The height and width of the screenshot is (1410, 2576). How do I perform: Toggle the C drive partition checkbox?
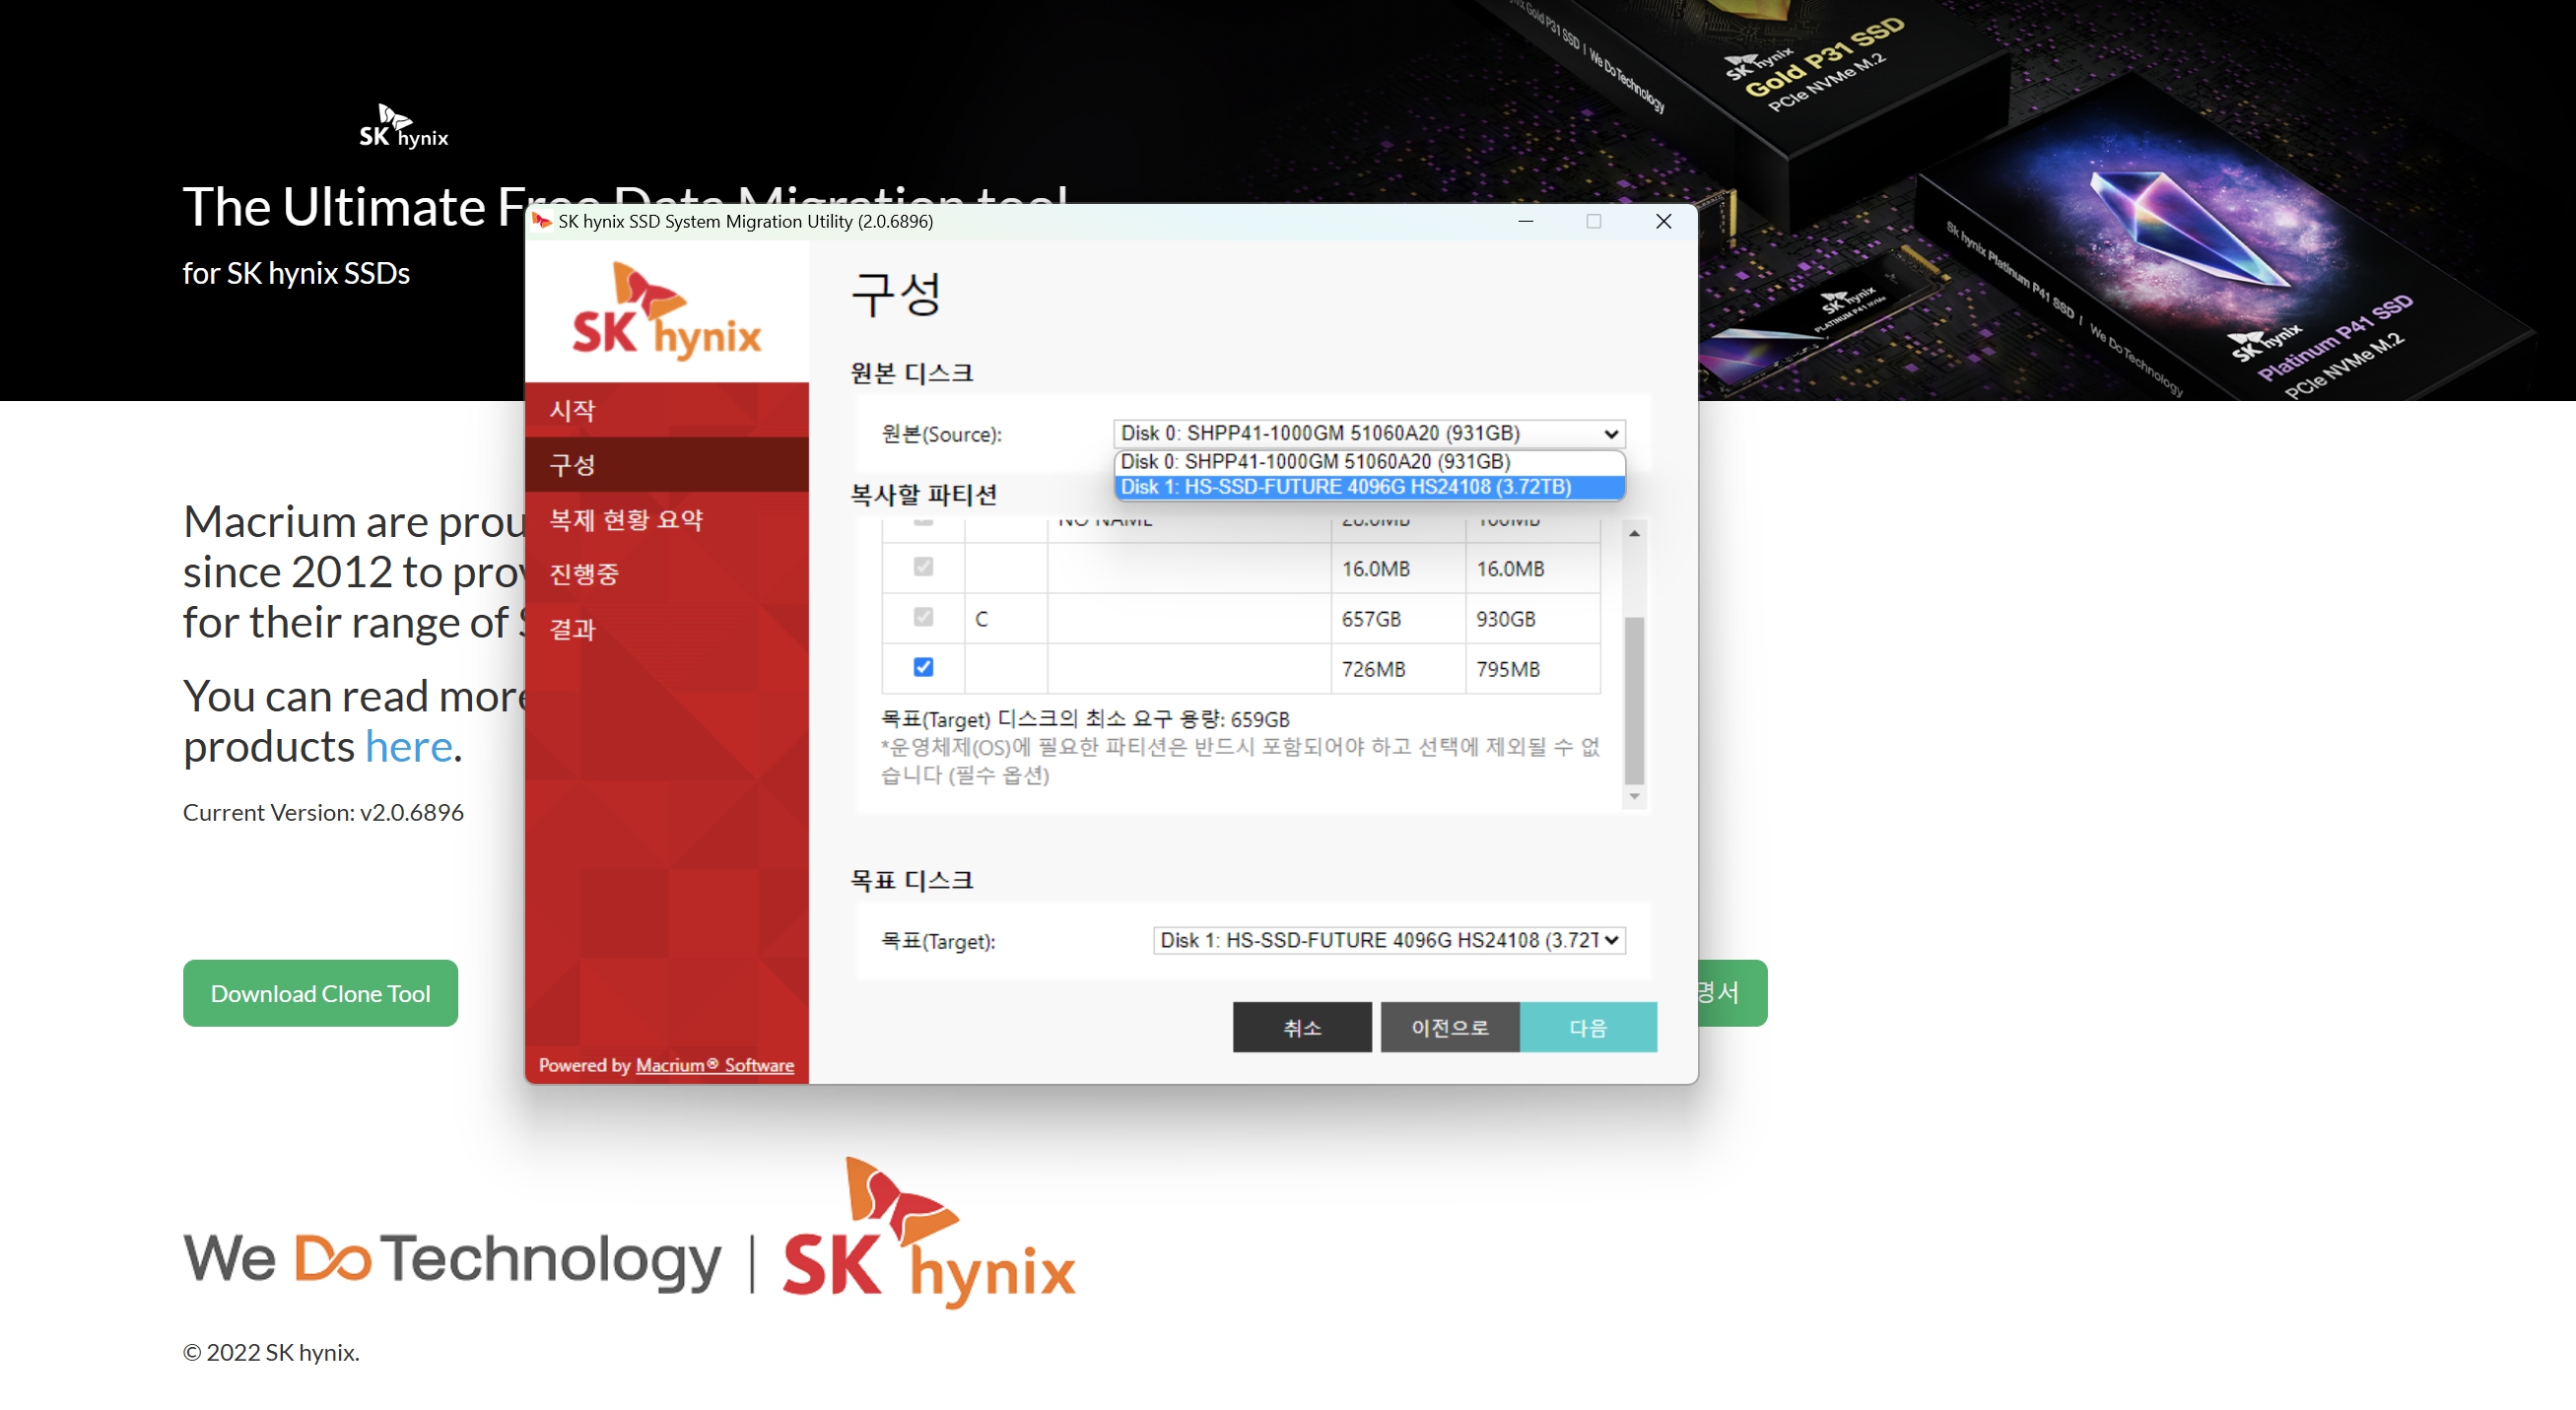[x=923, y=617]
